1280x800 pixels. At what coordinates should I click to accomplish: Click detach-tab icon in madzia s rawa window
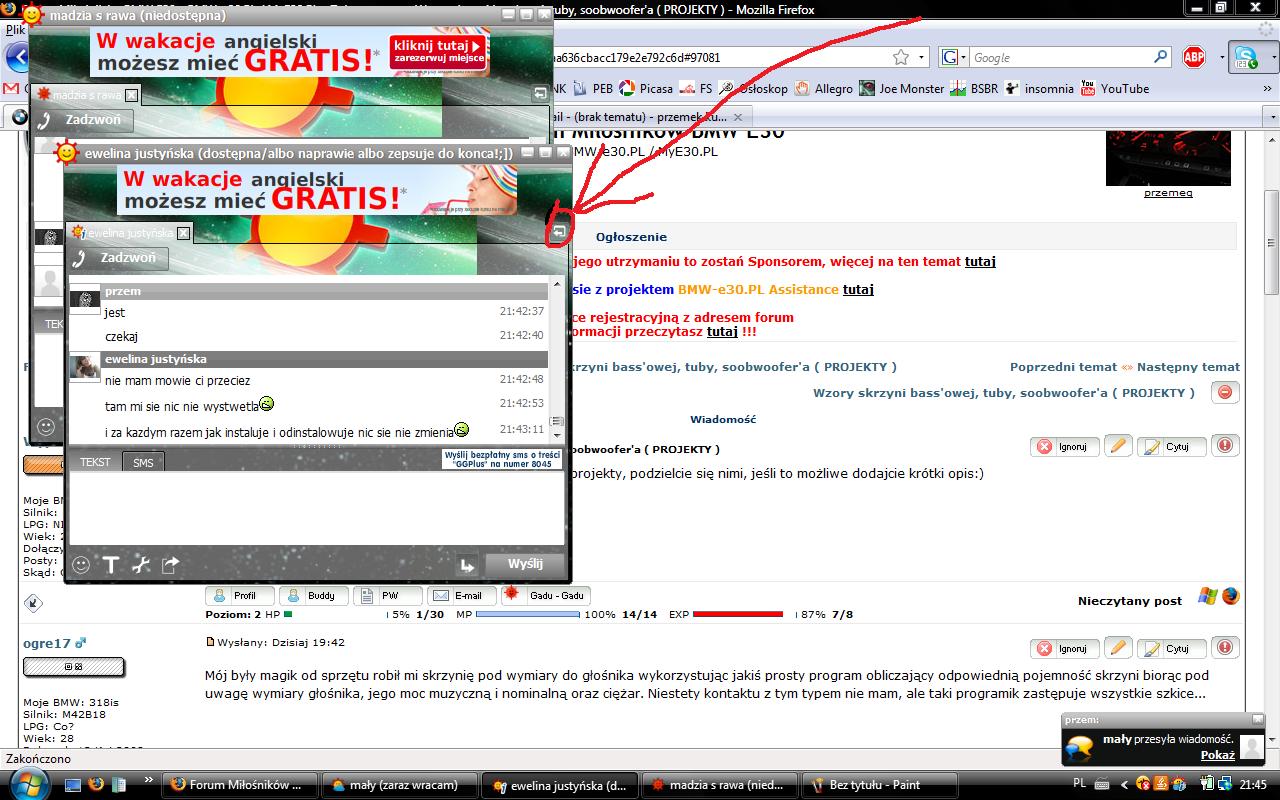(x=540, y=93)
